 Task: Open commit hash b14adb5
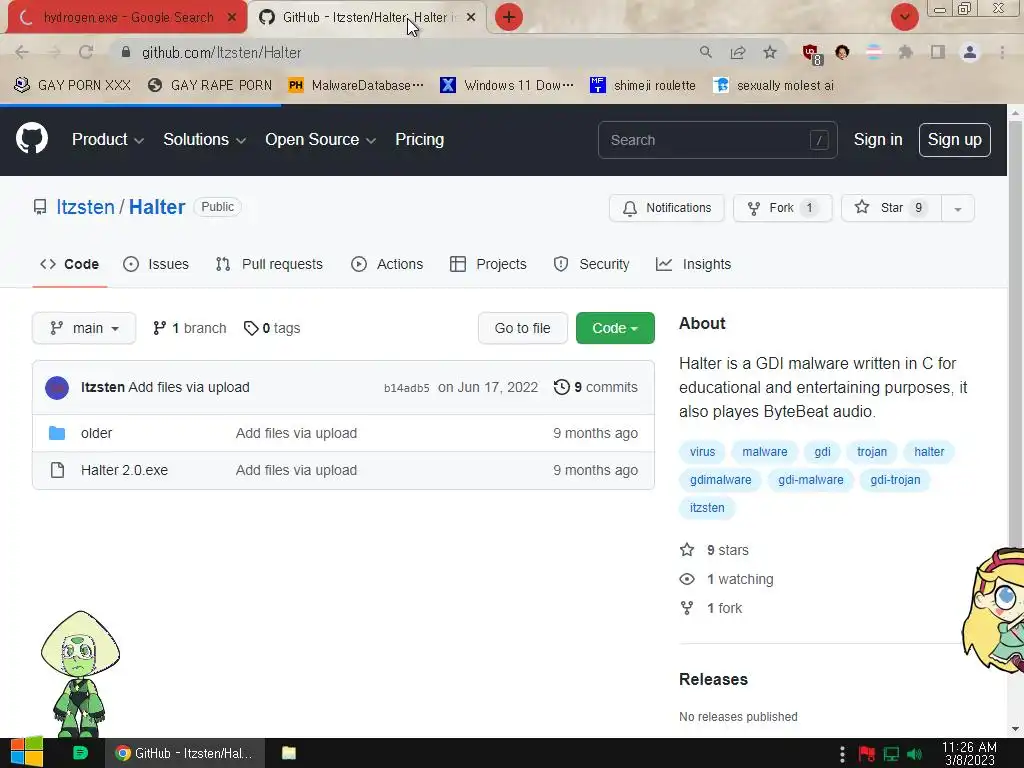click(406, 388)
